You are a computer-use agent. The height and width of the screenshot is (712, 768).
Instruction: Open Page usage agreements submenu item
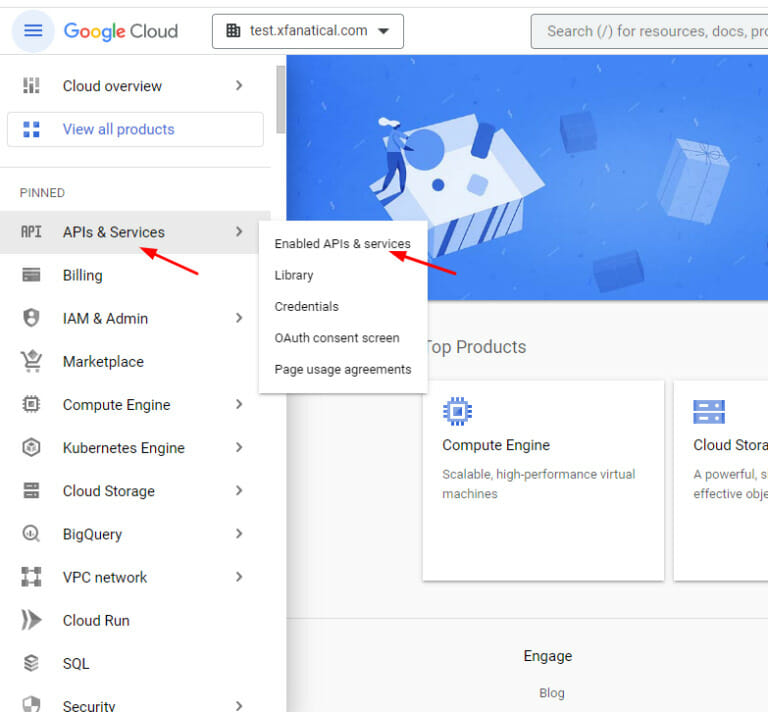pyautogui.click(x=342, y=369)
